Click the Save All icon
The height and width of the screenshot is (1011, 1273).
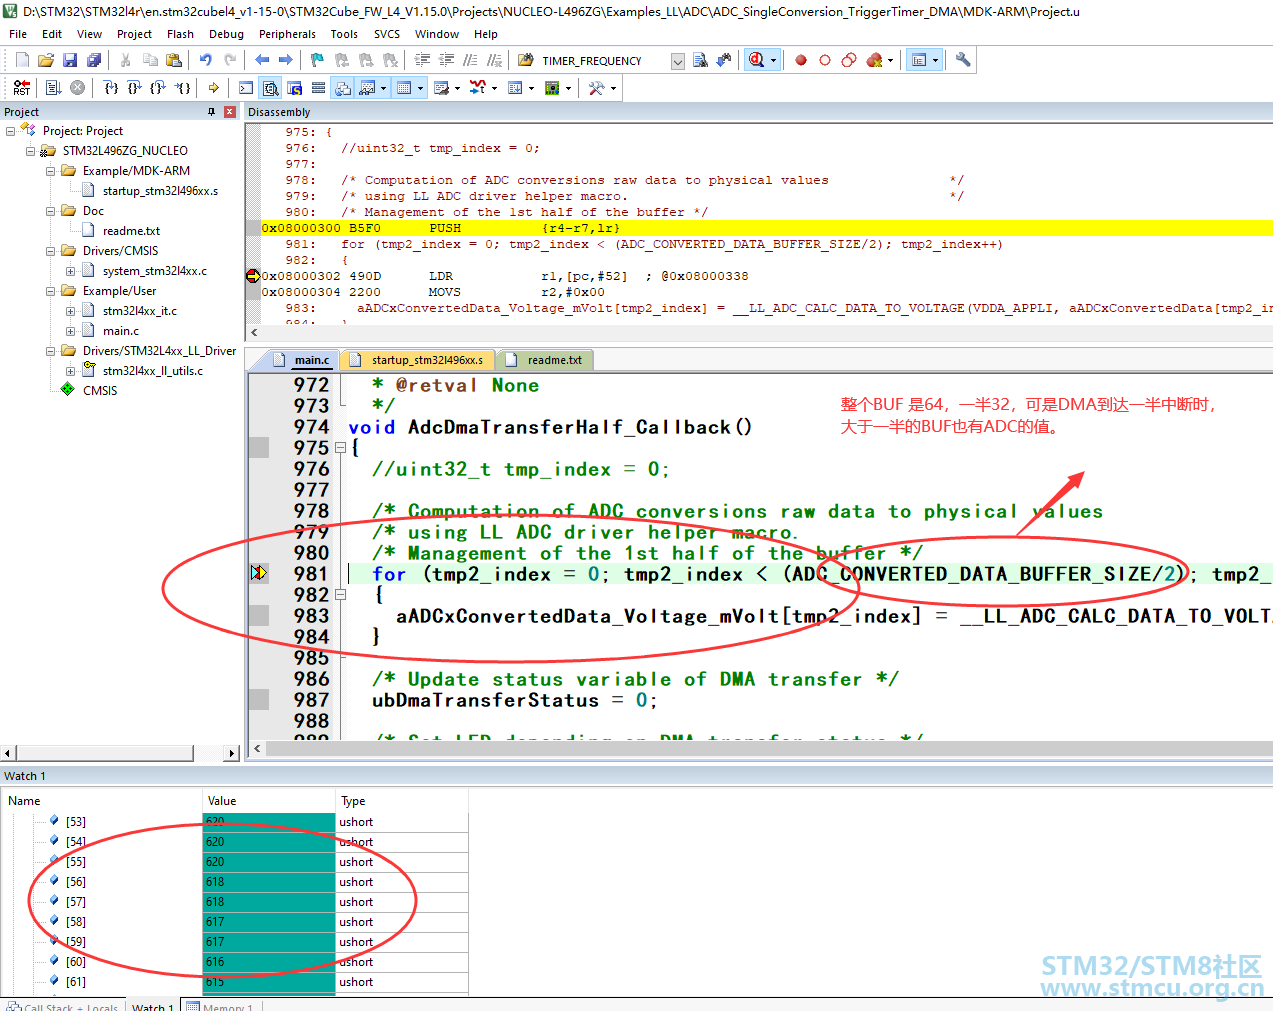94,60
